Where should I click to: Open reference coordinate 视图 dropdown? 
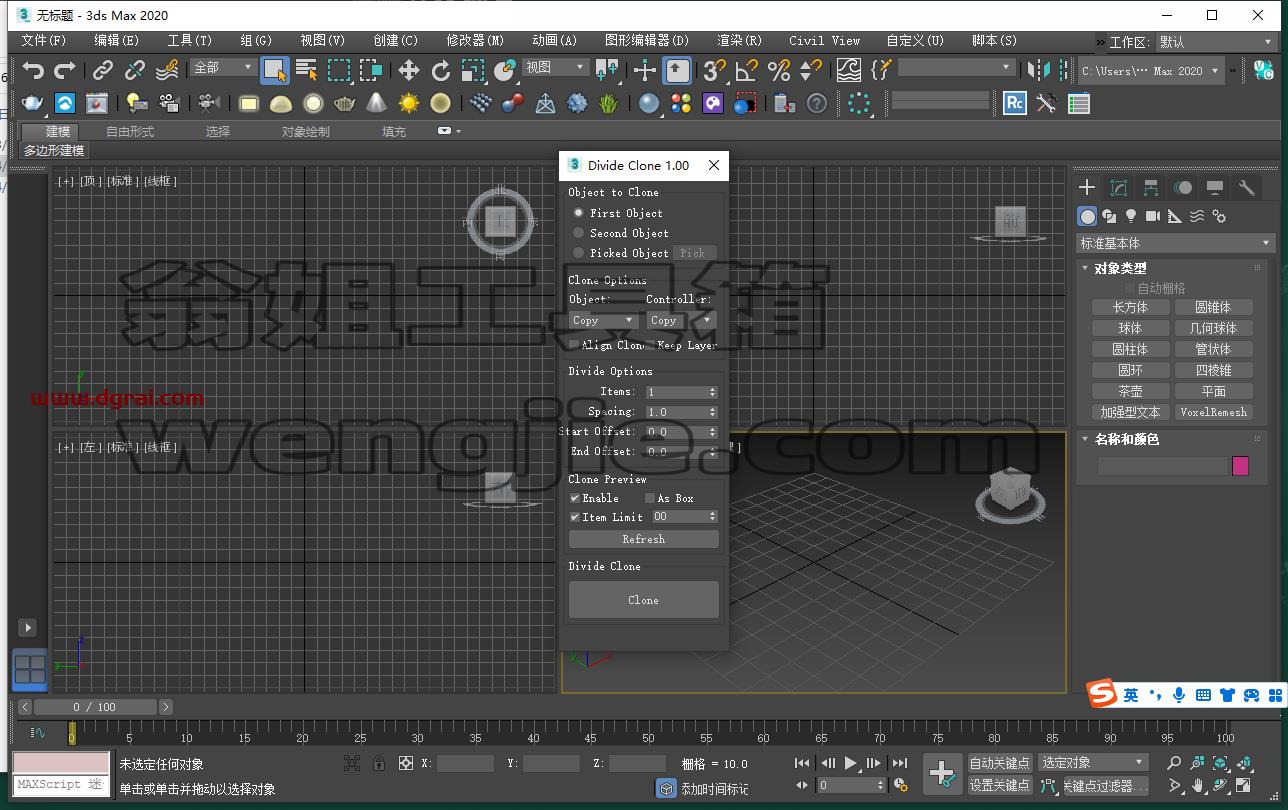coord(555,68)
